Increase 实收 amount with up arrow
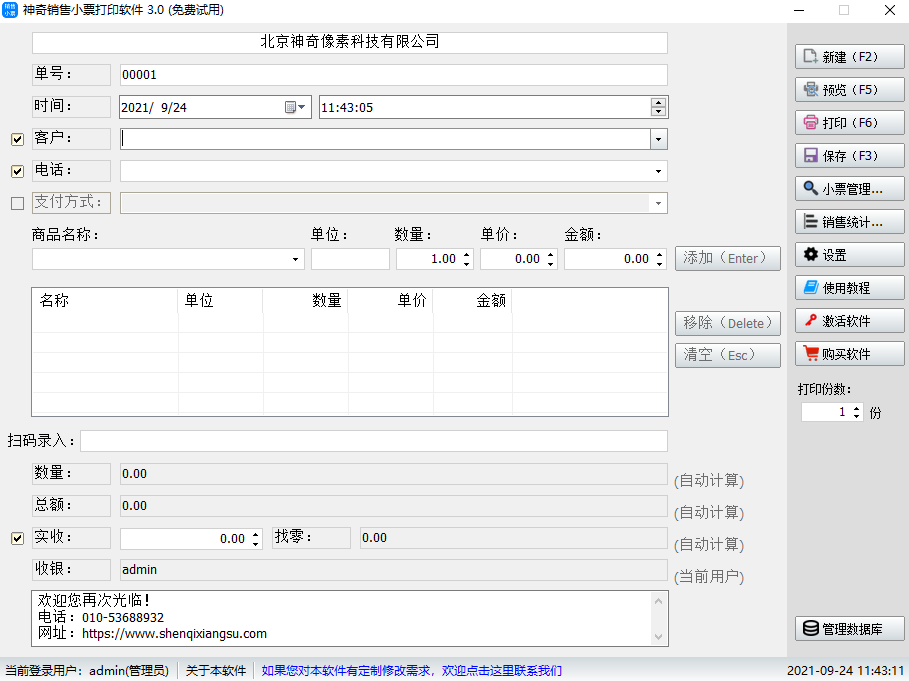This screenshot has height=681, width=909. tap(256, 534)
